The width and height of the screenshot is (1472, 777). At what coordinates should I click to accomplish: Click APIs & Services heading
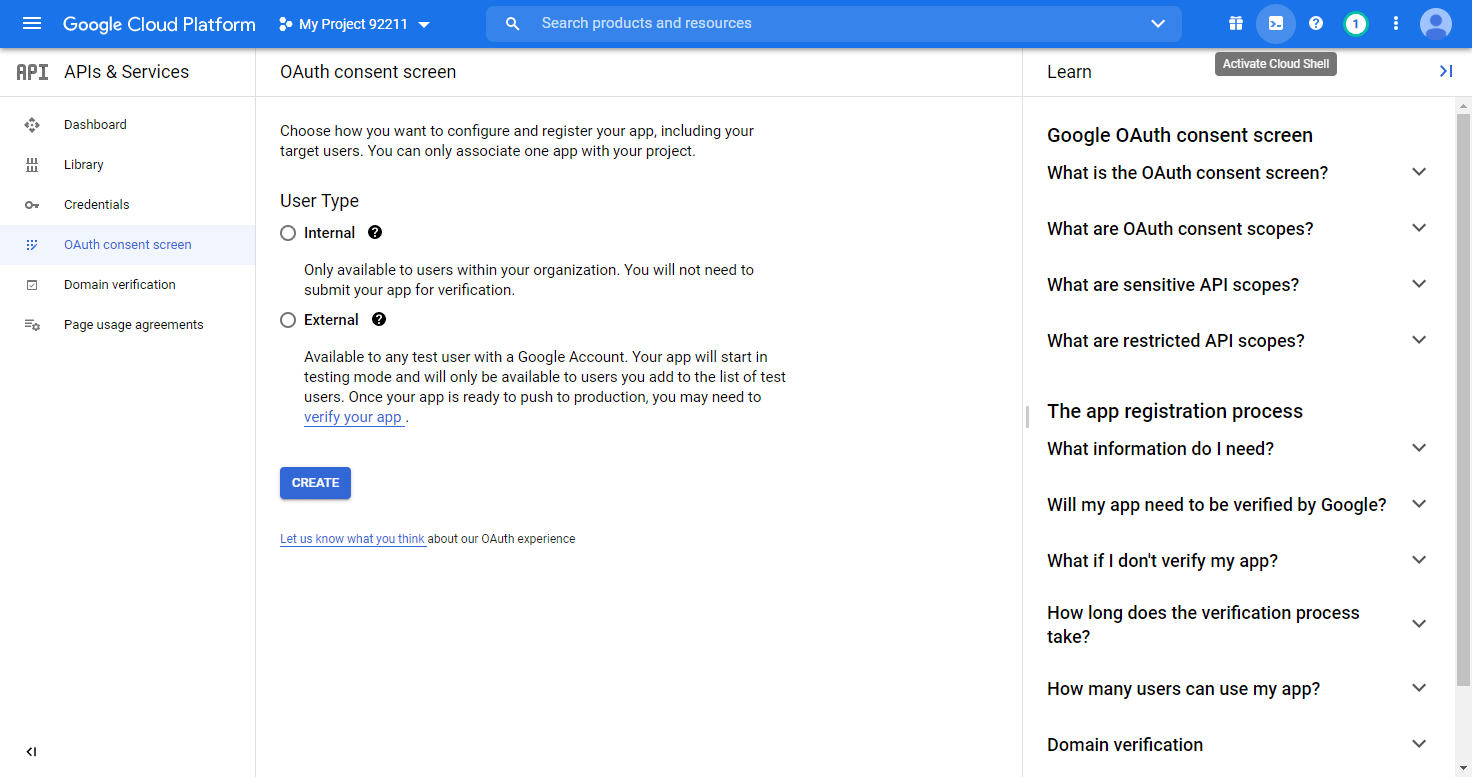[126, 72]
